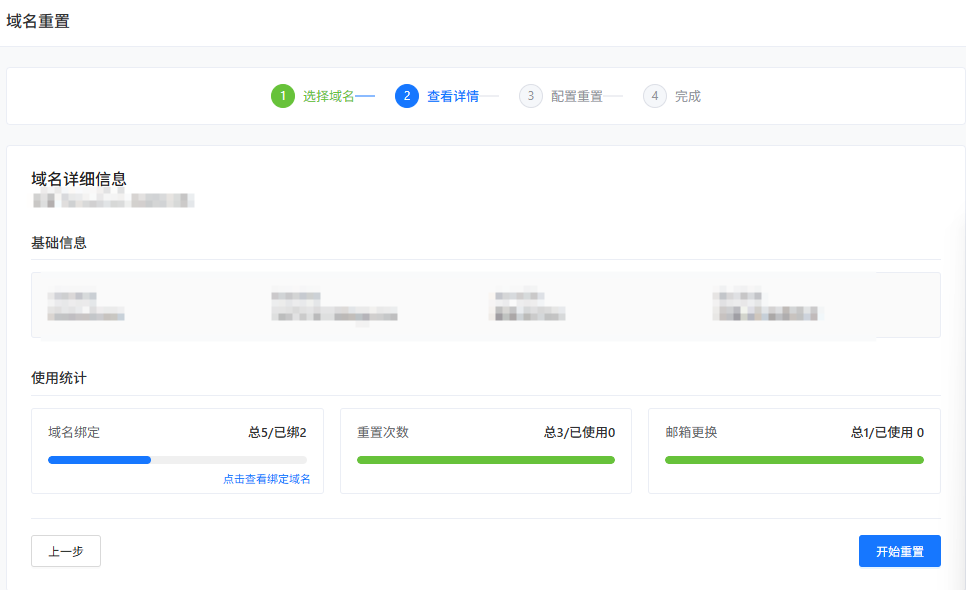Select the 查看详情 step label
The width and height of the screenshot is (966, 590).
[x=453, y=97]
